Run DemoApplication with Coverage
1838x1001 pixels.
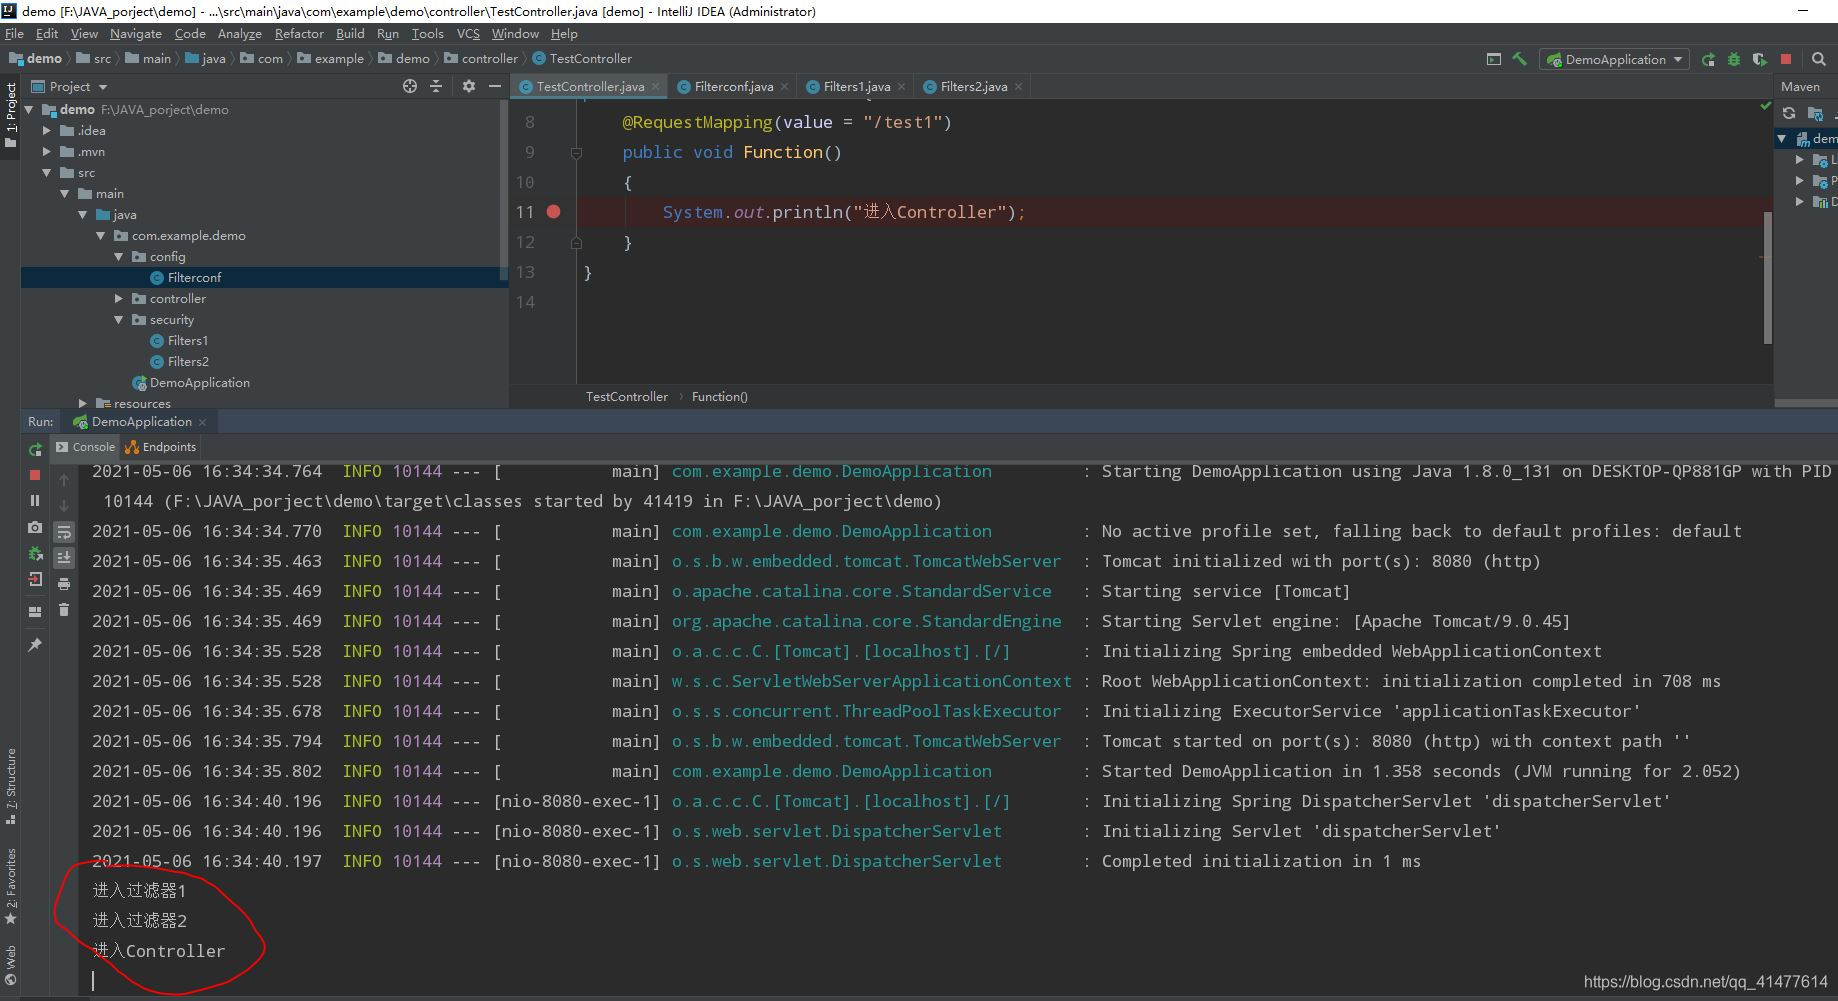coord(1760,59)
